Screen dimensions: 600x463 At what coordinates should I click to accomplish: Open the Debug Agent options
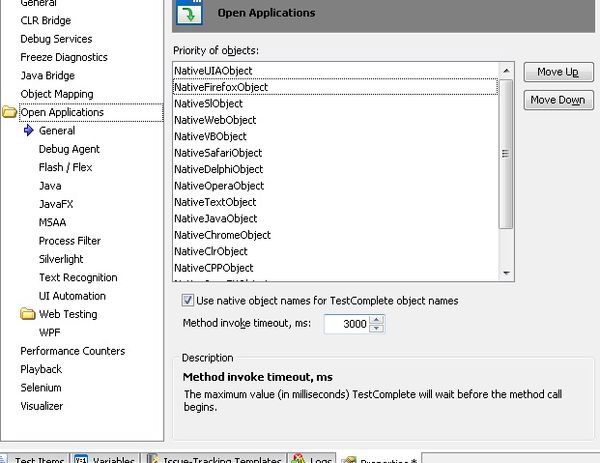[69, 149]
